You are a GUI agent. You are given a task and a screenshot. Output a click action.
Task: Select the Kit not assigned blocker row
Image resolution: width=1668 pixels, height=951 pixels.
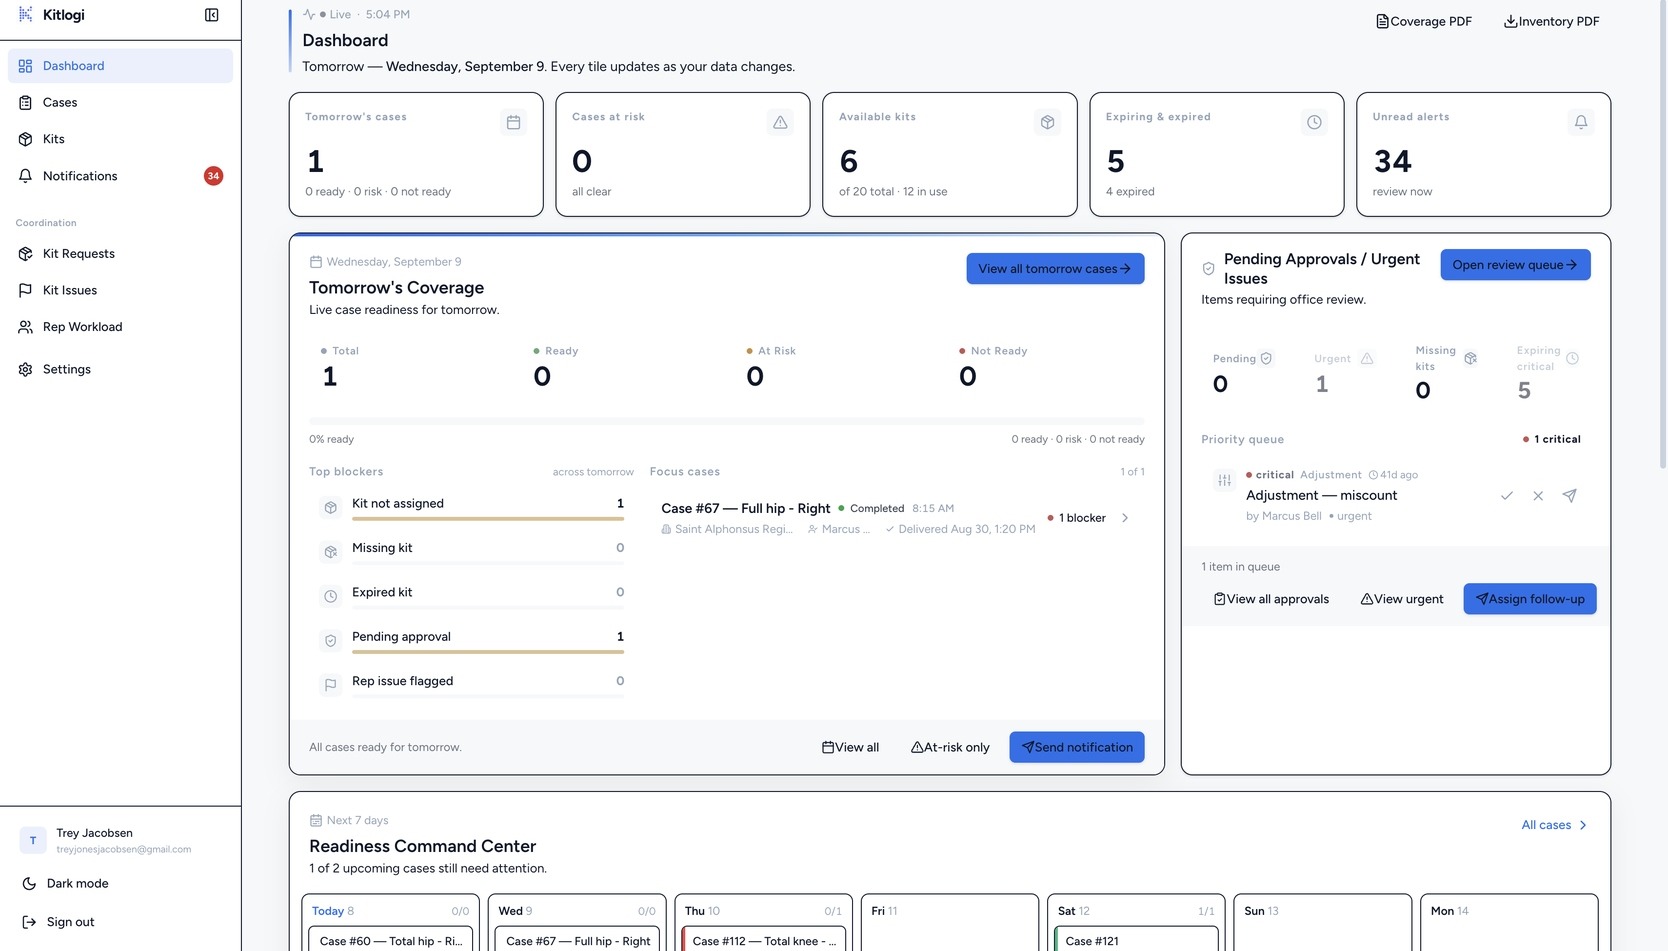tap(471, 507)
